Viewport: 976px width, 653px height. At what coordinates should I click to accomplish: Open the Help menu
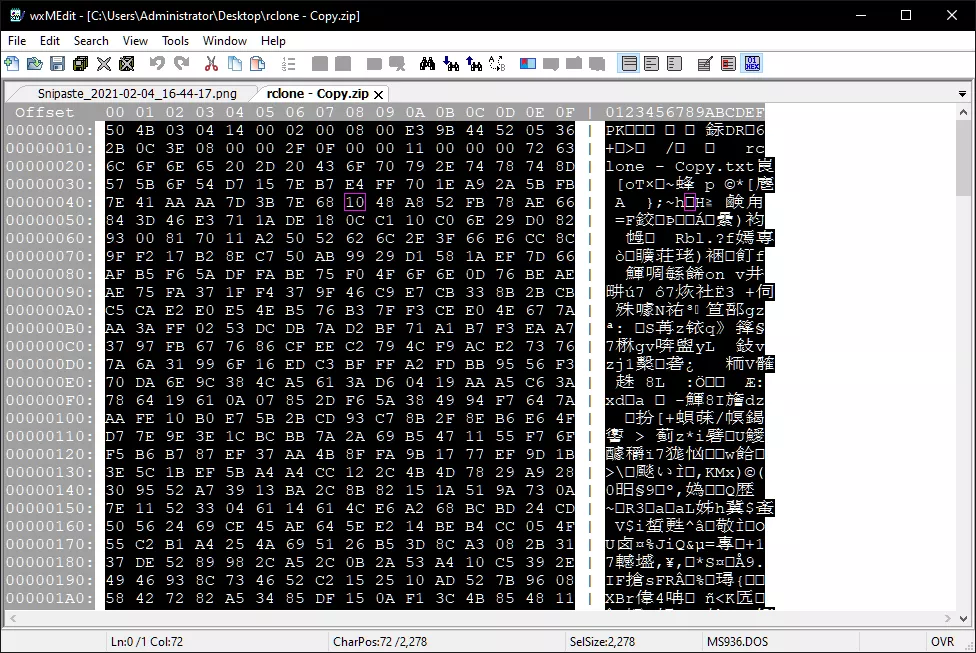tap(273, 40)
